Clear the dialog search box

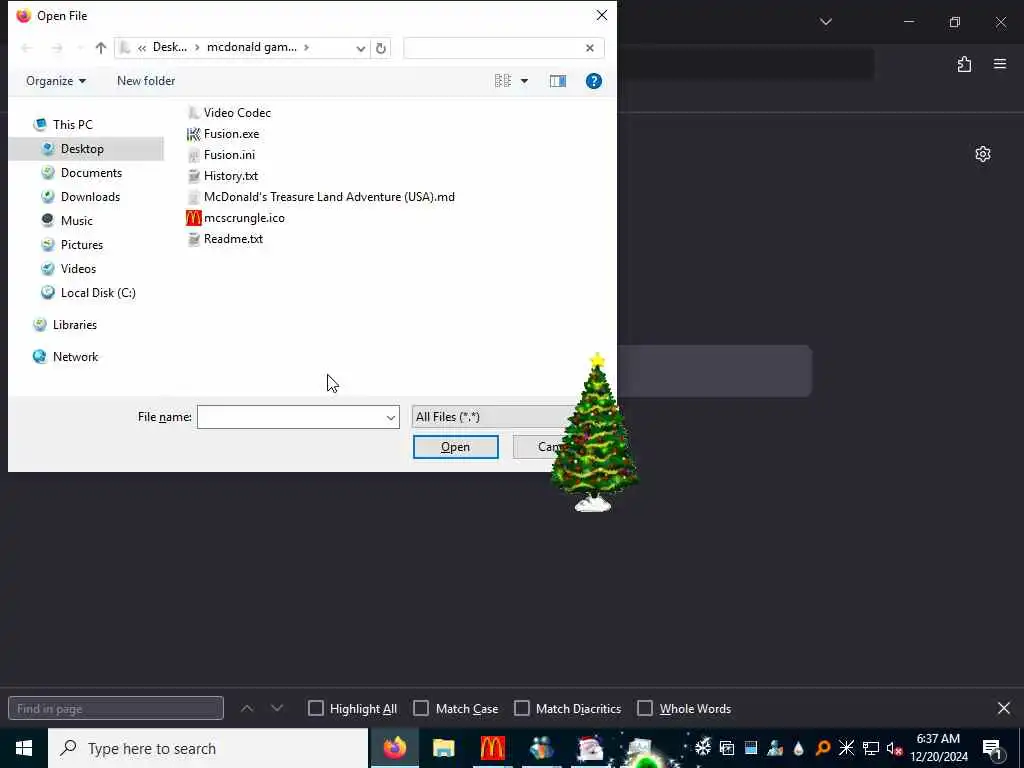pos(590,48)
